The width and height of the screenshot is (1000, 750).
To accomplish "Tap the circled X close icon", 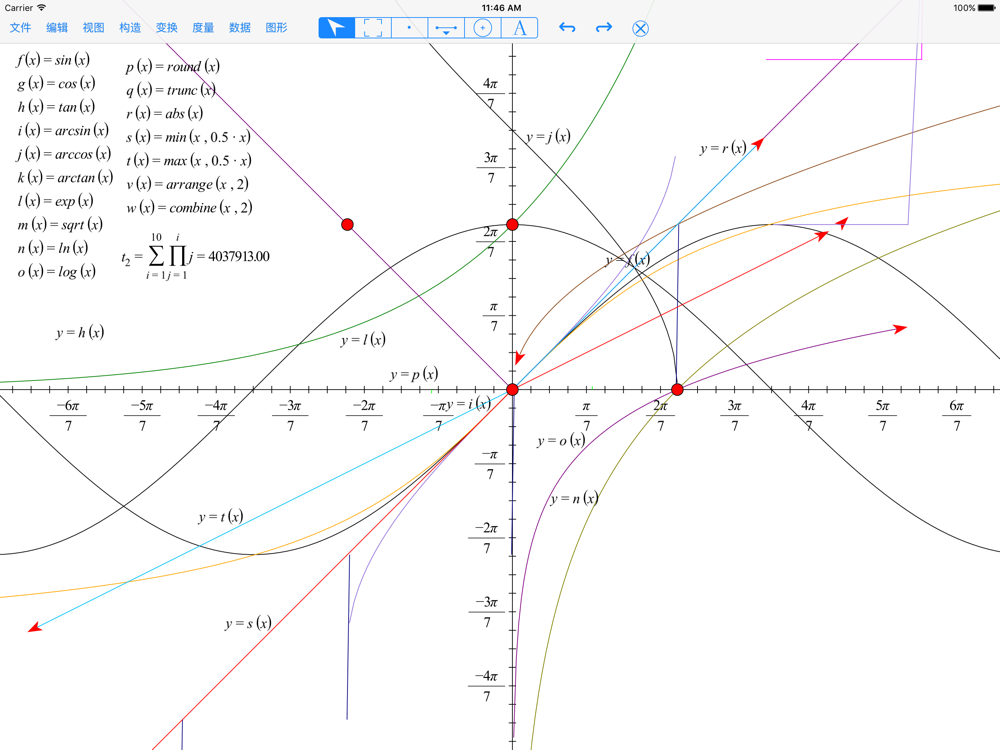I will pos(641,28).
